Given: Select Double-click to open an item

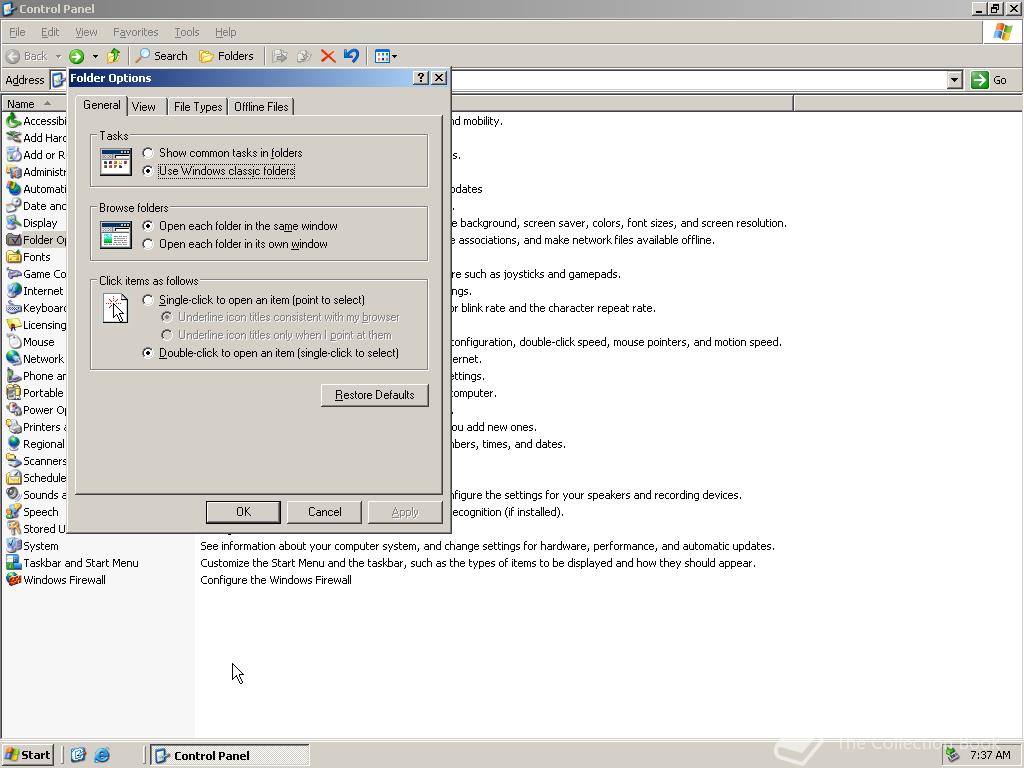Looking at the screenshot, I should click(270, 353).
